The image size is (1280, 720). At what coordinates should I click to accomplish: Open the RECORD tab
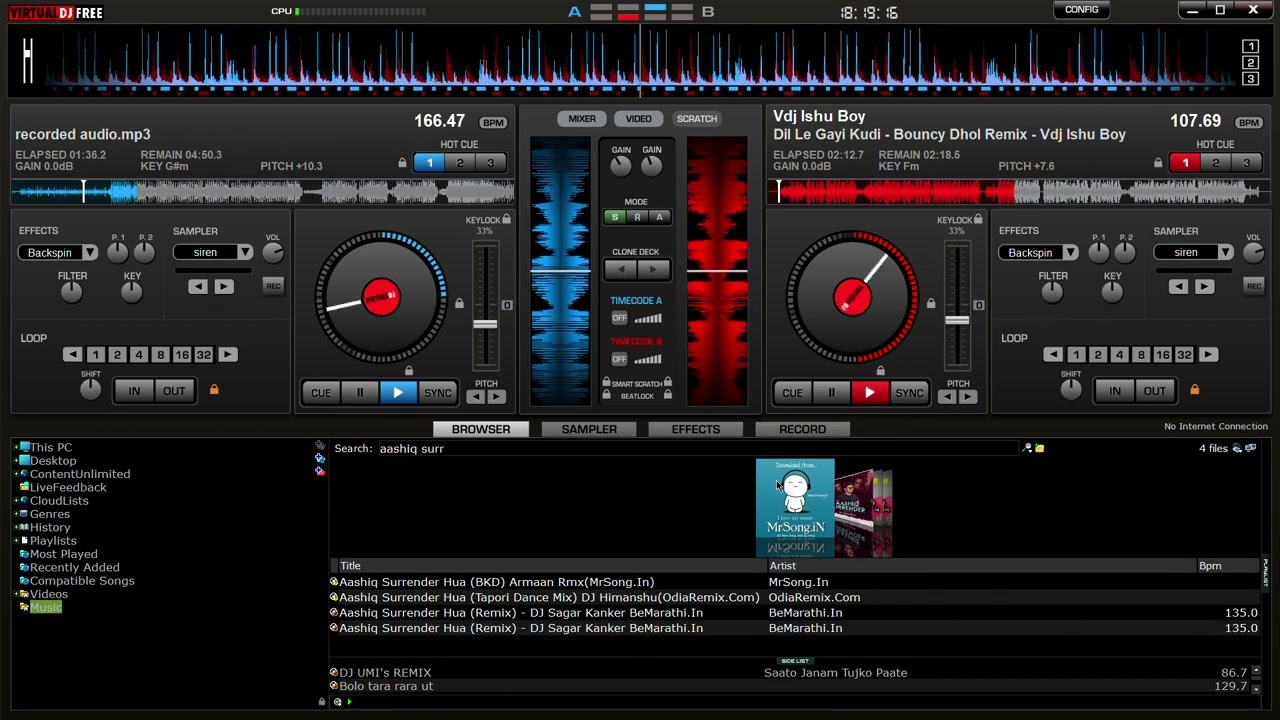pos(803,429)
